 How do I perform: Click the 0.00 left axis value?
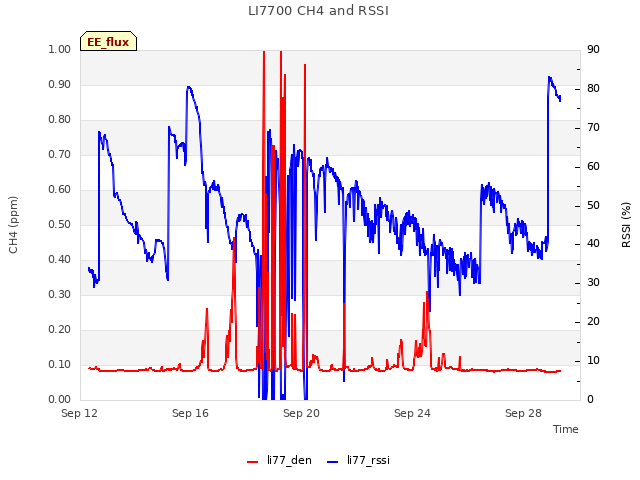tap(60, 399)
